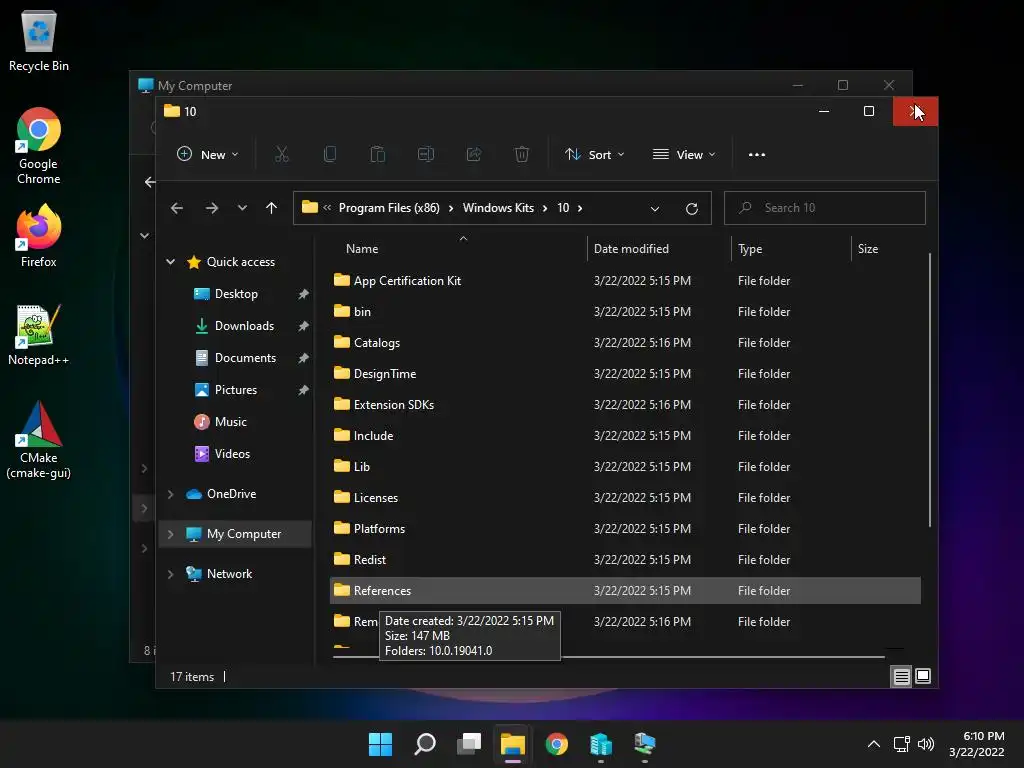This screenshot has width=1024, height=768.
Task: Open the Windows Start menu
Action: (x=380, y=744)
